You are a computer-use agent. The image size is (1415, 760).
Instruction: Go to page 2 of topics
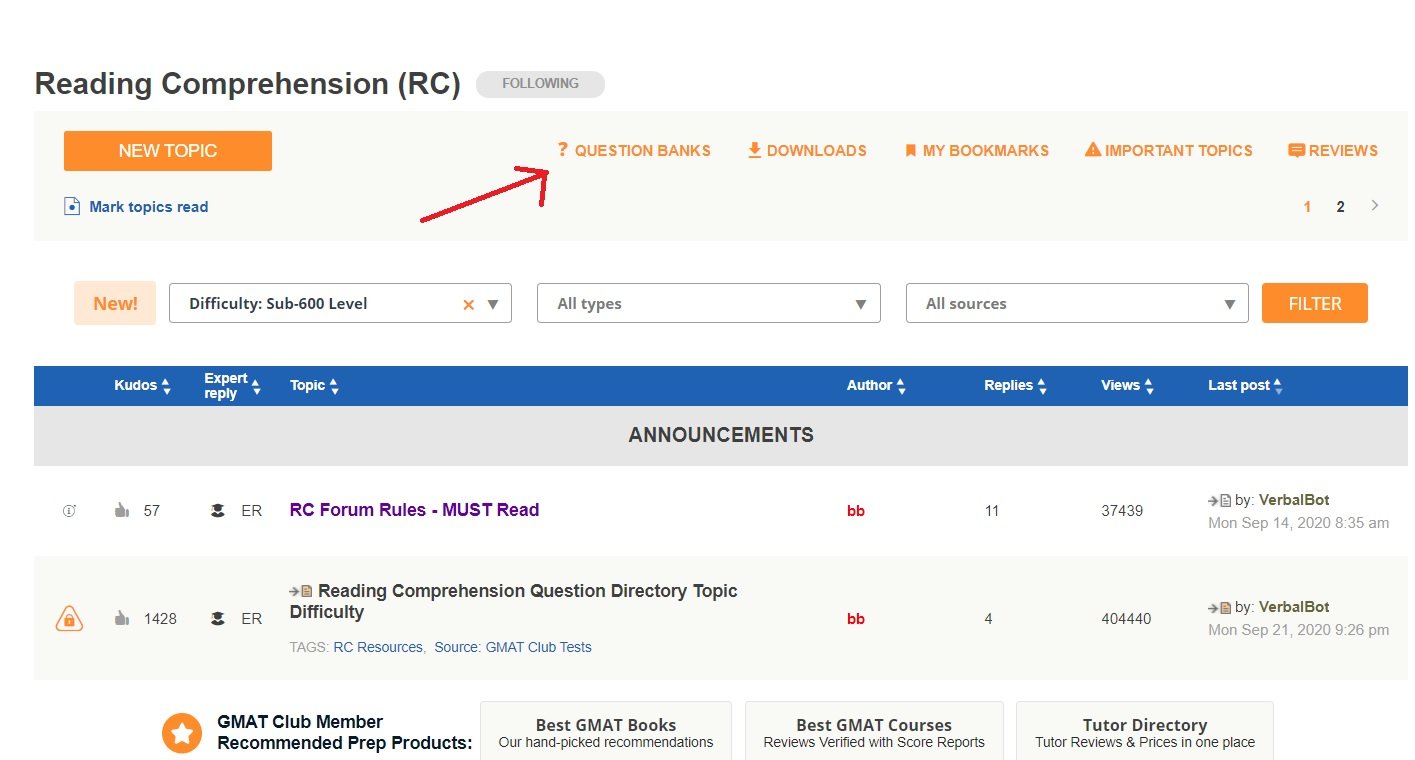1340,207
